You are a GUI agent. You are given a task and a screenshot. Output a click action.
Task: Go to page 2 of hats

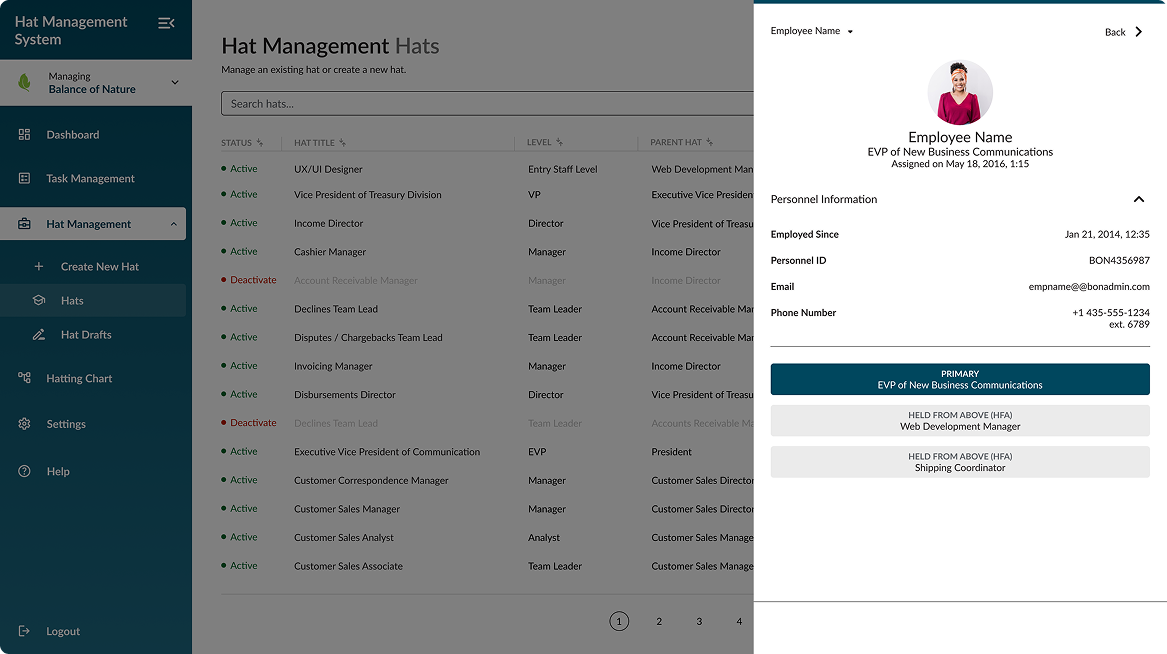click(x=659, y=621)
